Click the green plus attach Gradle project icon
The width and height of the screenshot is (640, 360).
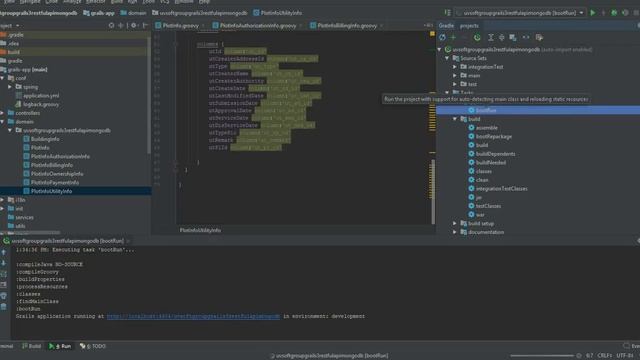[453, 38]
